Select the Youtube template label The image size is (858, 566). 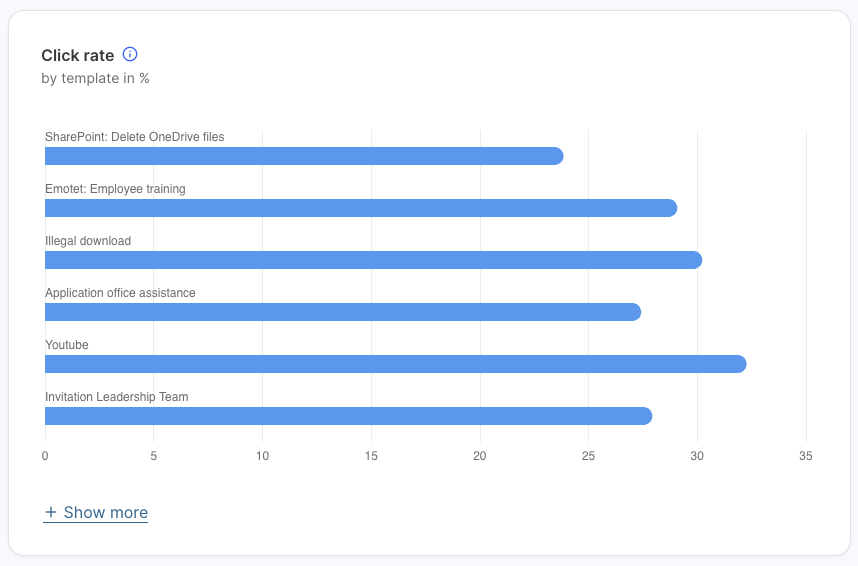pos(67,345)
